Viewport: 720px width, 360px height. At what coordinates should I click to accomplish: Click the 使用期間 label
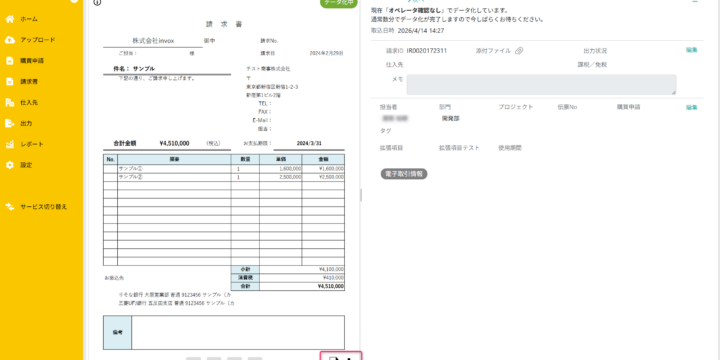(x=510, y=148)
